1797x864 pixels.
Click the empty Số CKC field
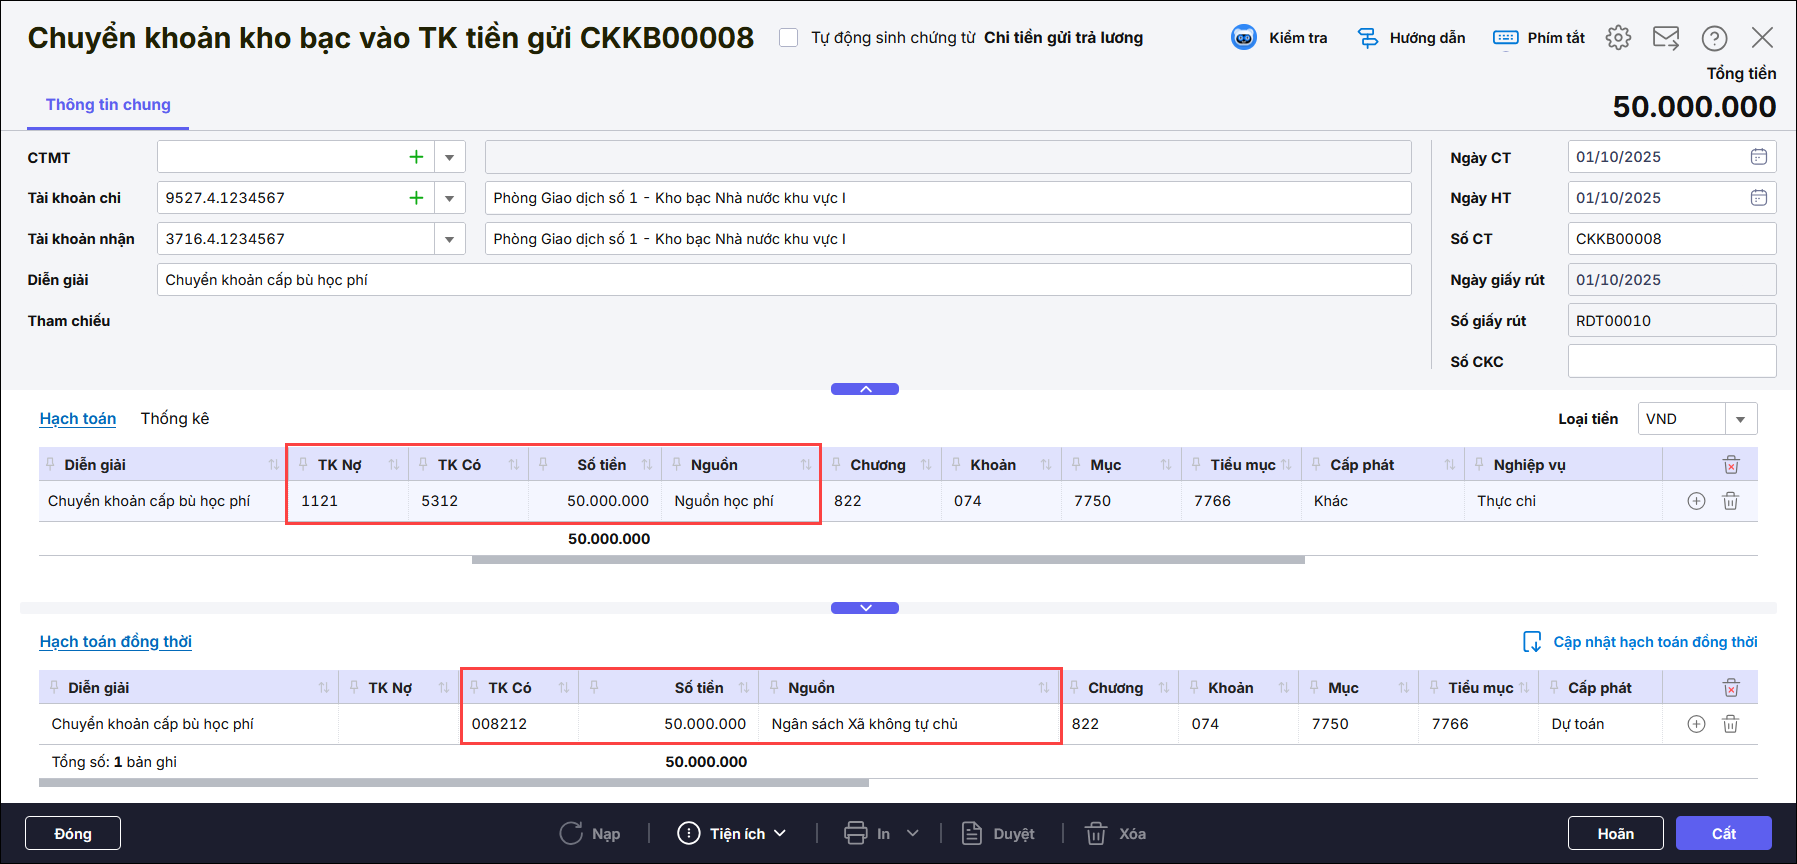click(1672, 362)
